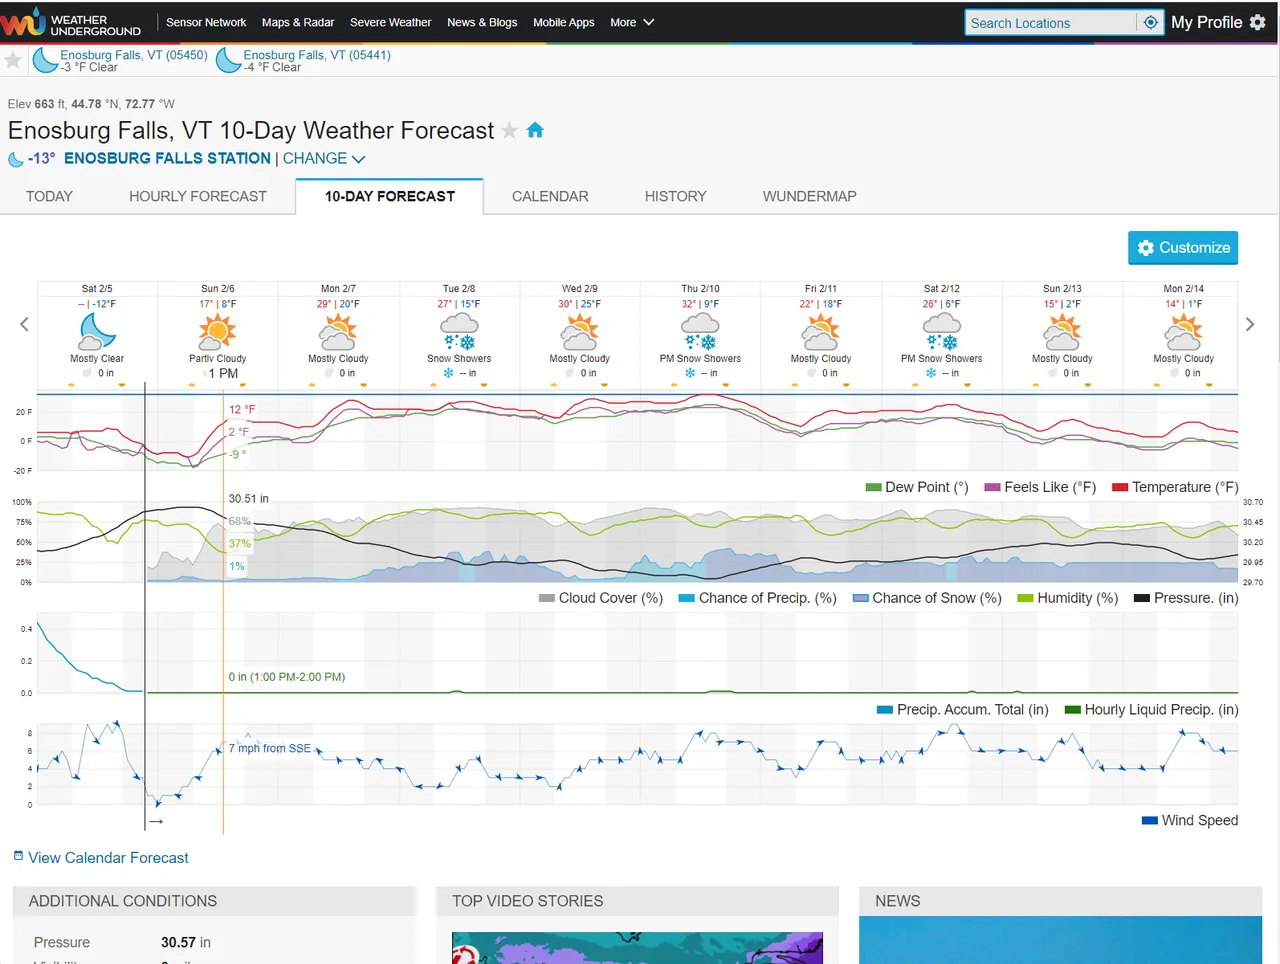
Task: Click the Sat 2/5 Mostly Clear moon icon
Action: tap(97, 329)
